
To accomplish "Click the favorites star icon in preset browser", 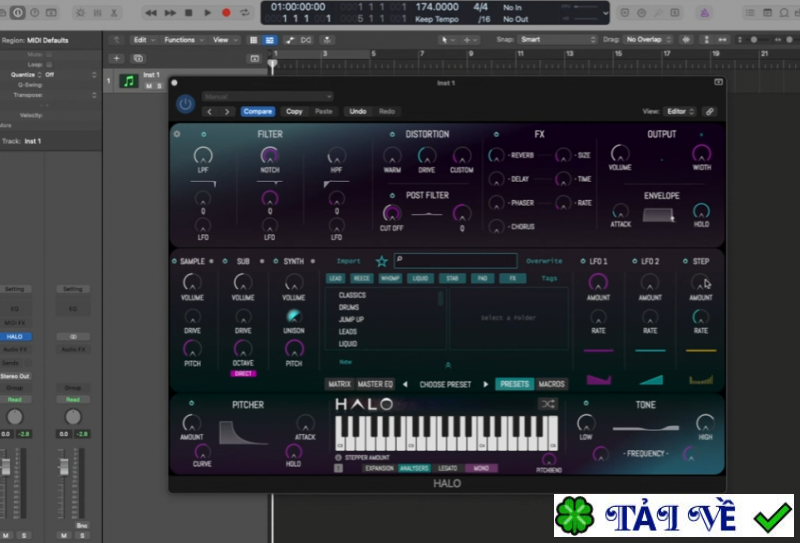I will tap(380, 261).
